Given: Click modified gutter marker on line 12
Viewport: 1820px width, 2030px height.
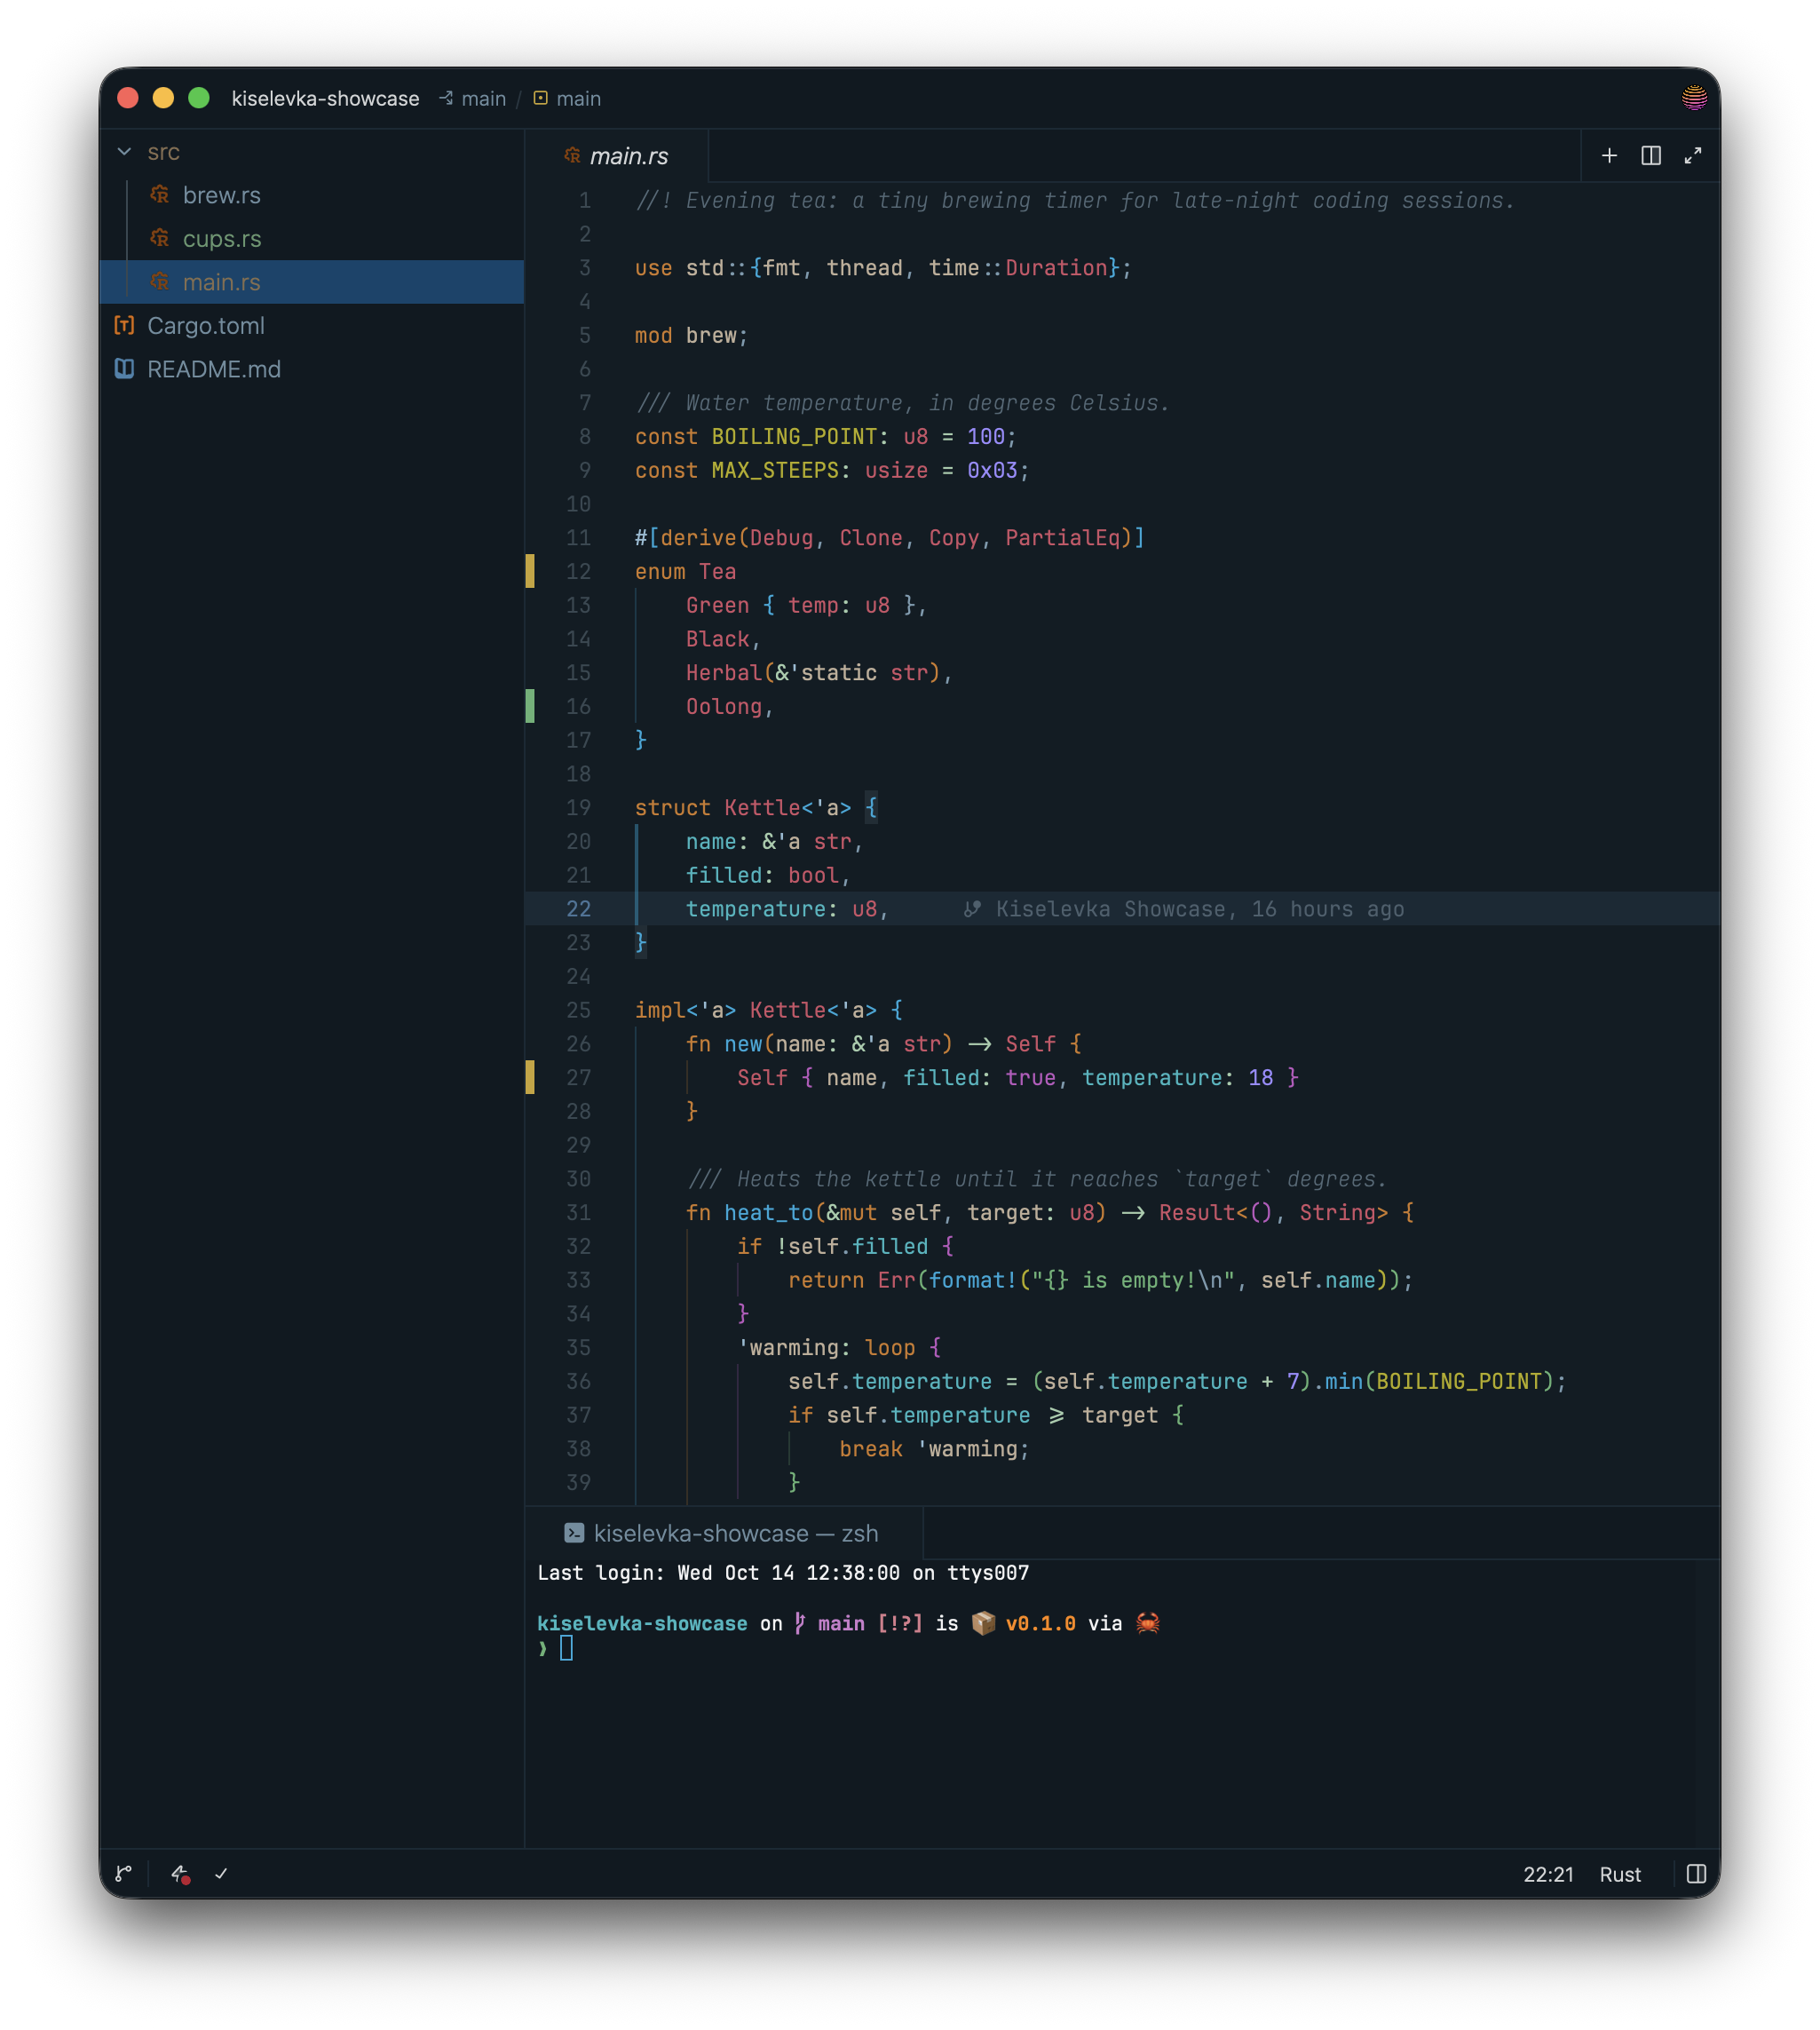Looking at the screenshot, I should [530, 571].
